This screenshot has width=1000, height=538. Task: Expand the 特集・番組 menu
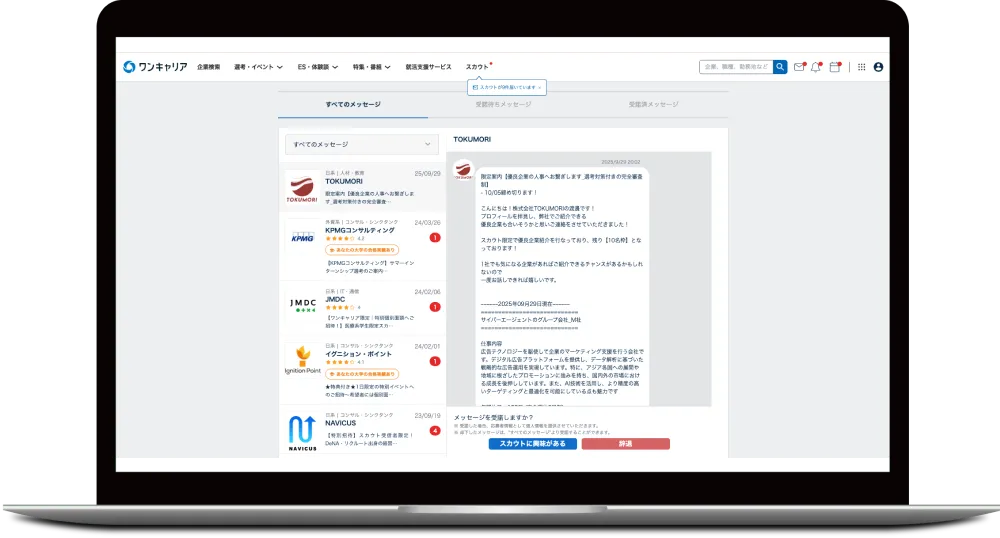click(x=371, y=67)
